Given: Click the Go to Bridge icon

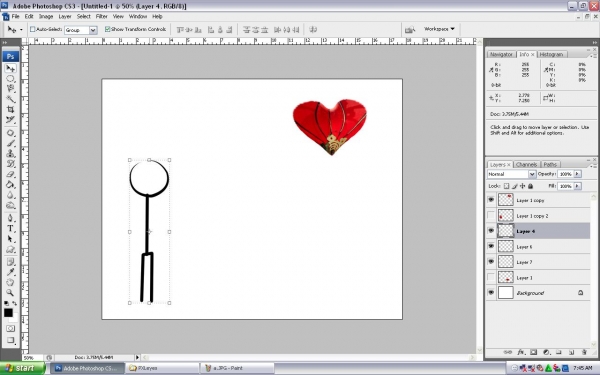Looking at the screenshot, I should (410, 29).
